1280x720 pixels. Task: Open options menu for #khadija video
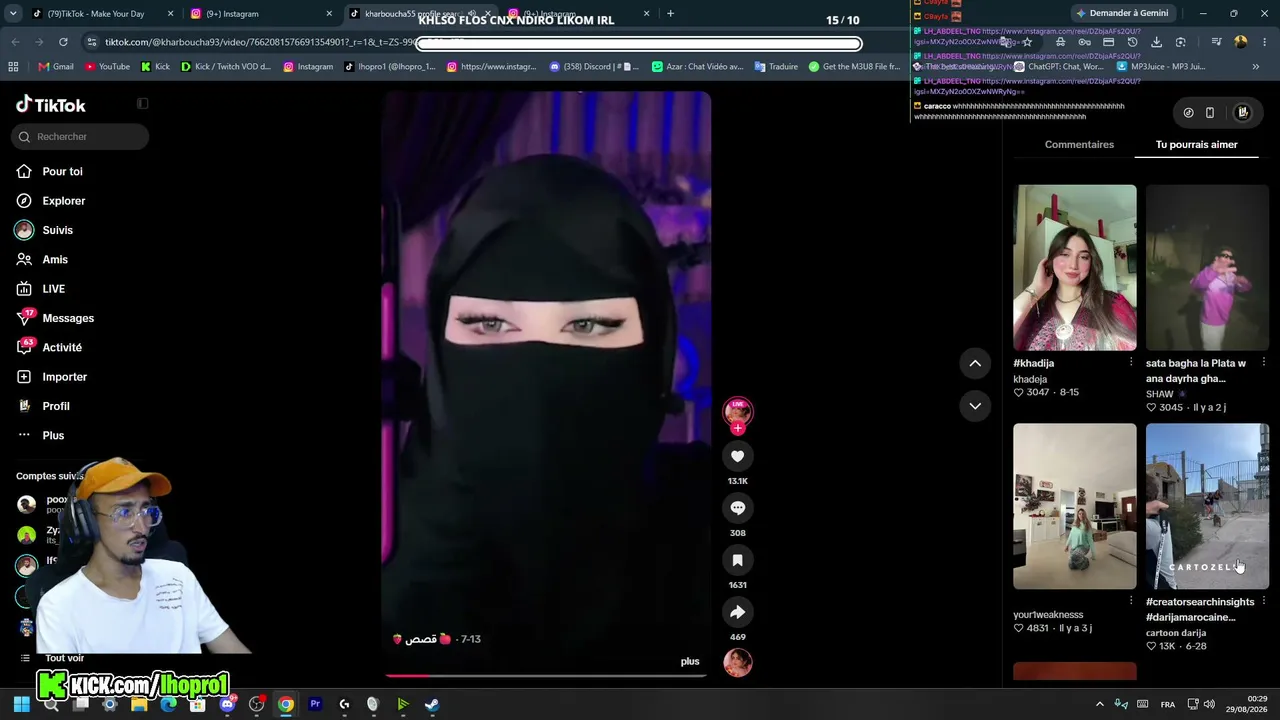pos(1131,362)
